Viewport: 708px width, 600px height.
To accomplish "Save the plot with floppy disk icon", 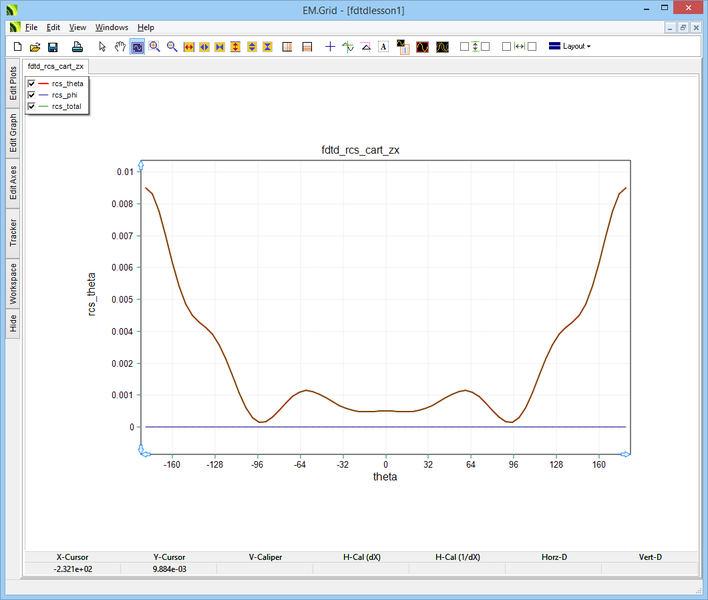I will pos(53,46).
